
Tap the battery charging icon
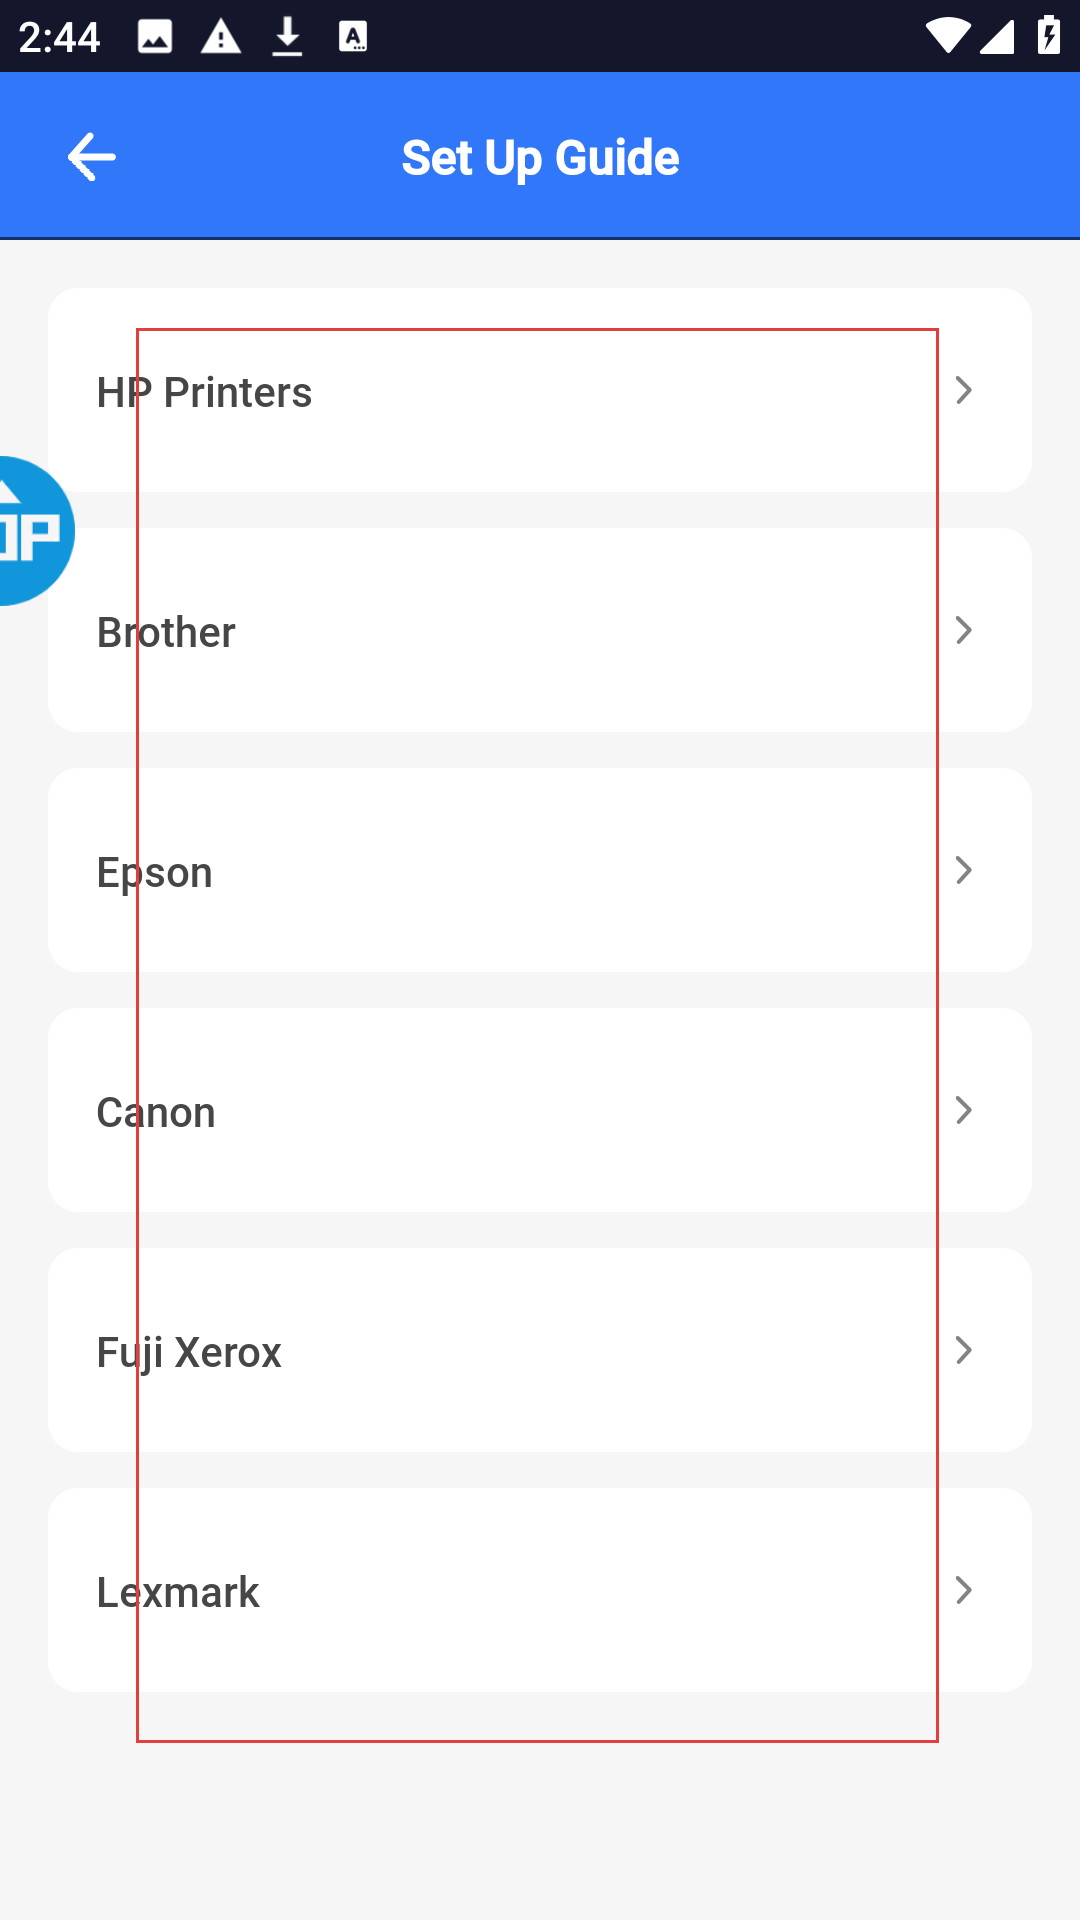click(x=1049, y=35)
